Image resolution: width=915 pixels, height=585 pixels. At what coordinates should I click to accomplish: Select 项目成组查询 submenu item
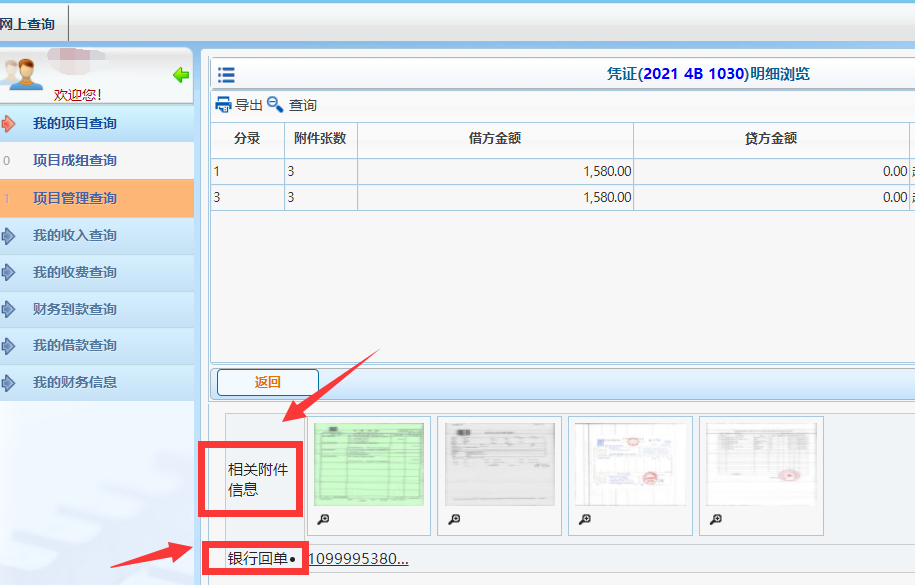coord(75,161)
